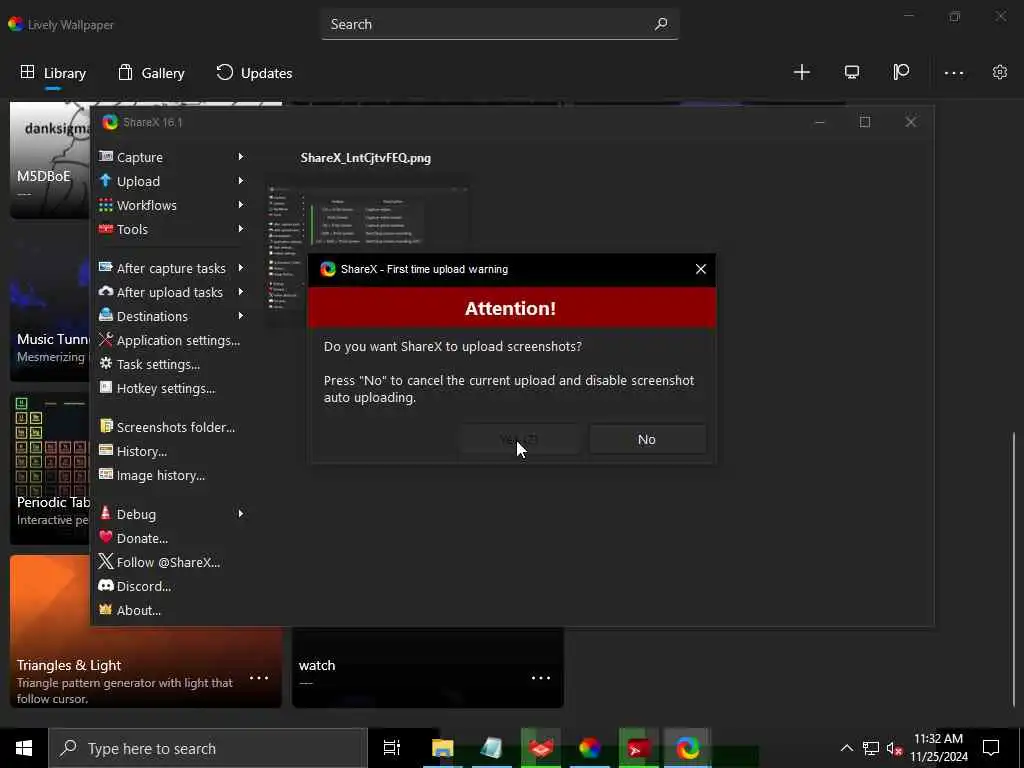The image size is (1024, 768).
Task: Click the Task settings gear icon
Action: point(106,364)
